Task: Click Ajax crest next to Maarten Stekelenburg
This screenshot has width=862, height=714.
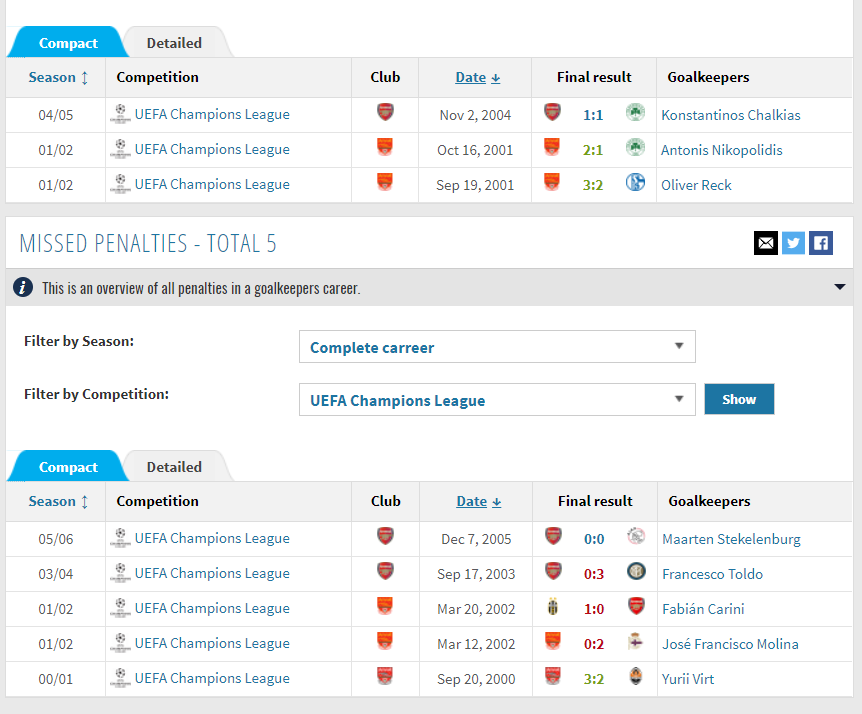Action: (x=636, y=538)
